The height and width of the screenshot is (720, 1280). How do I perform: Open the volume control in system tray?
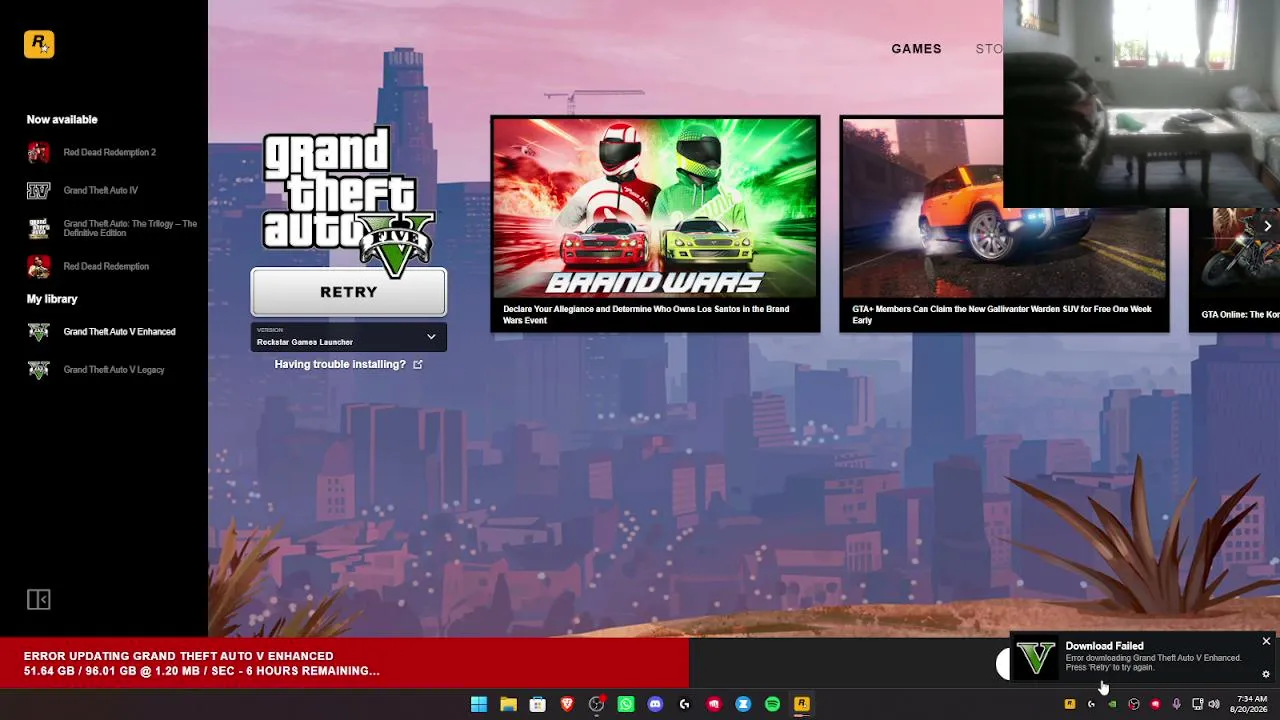1214,704
